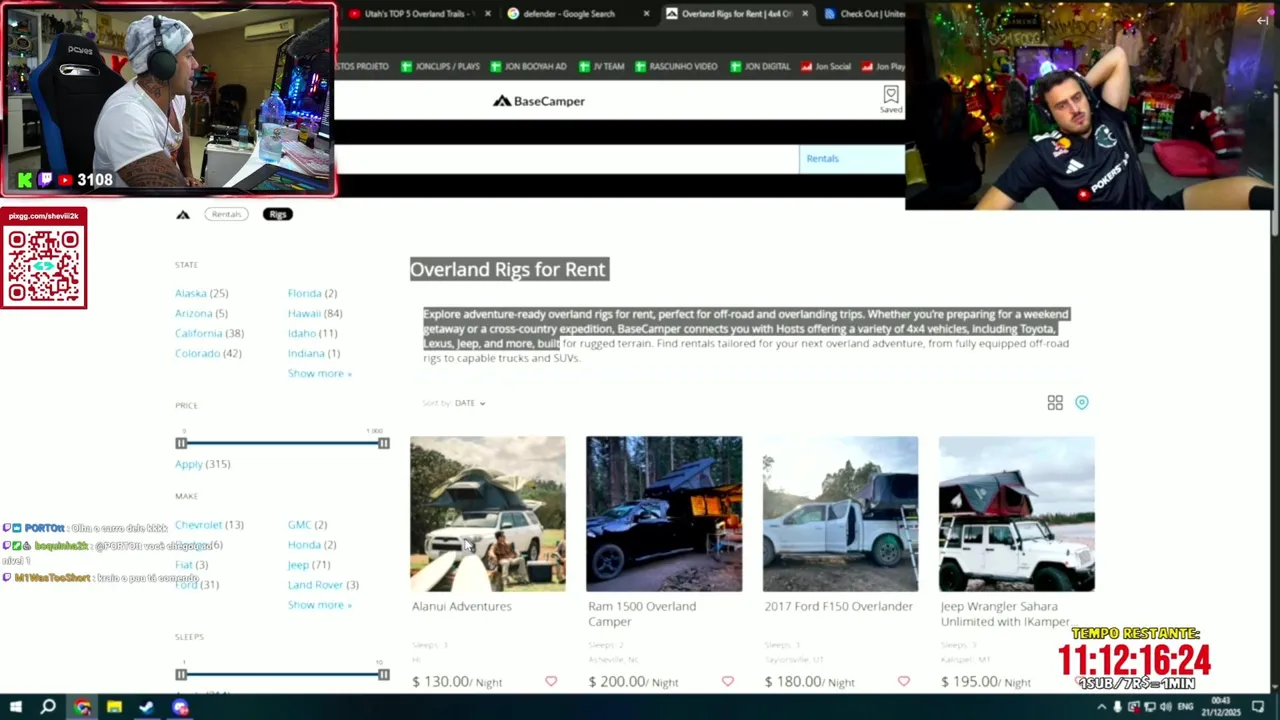The width and height of the screenshot is (1280, 720).
Task: Click the small BaseCamper breadcrumb home icon
Action: (183, 214)
